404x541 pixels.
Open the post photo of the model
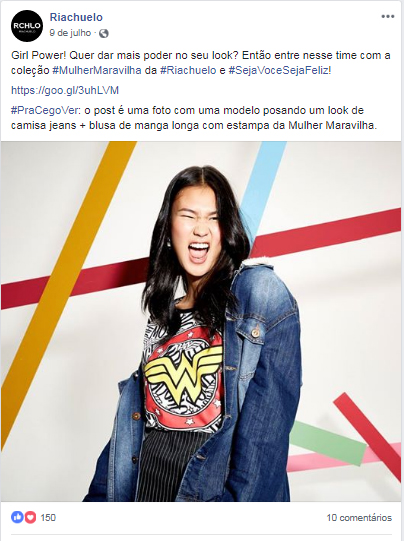(202, 321)
